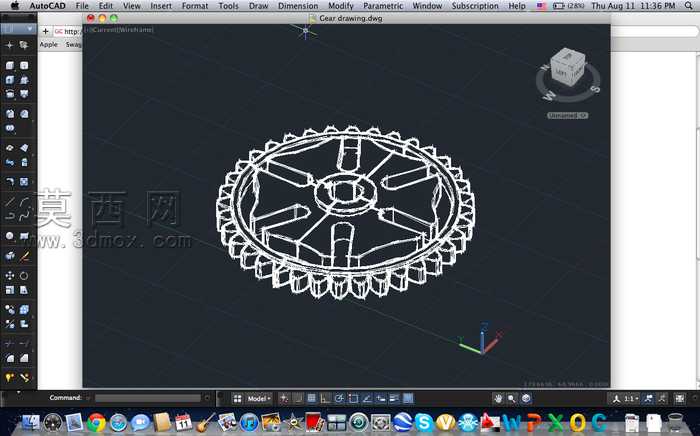
Task: Open the Subscription menu
Action: pyautogui.click(x=475, y=6)
